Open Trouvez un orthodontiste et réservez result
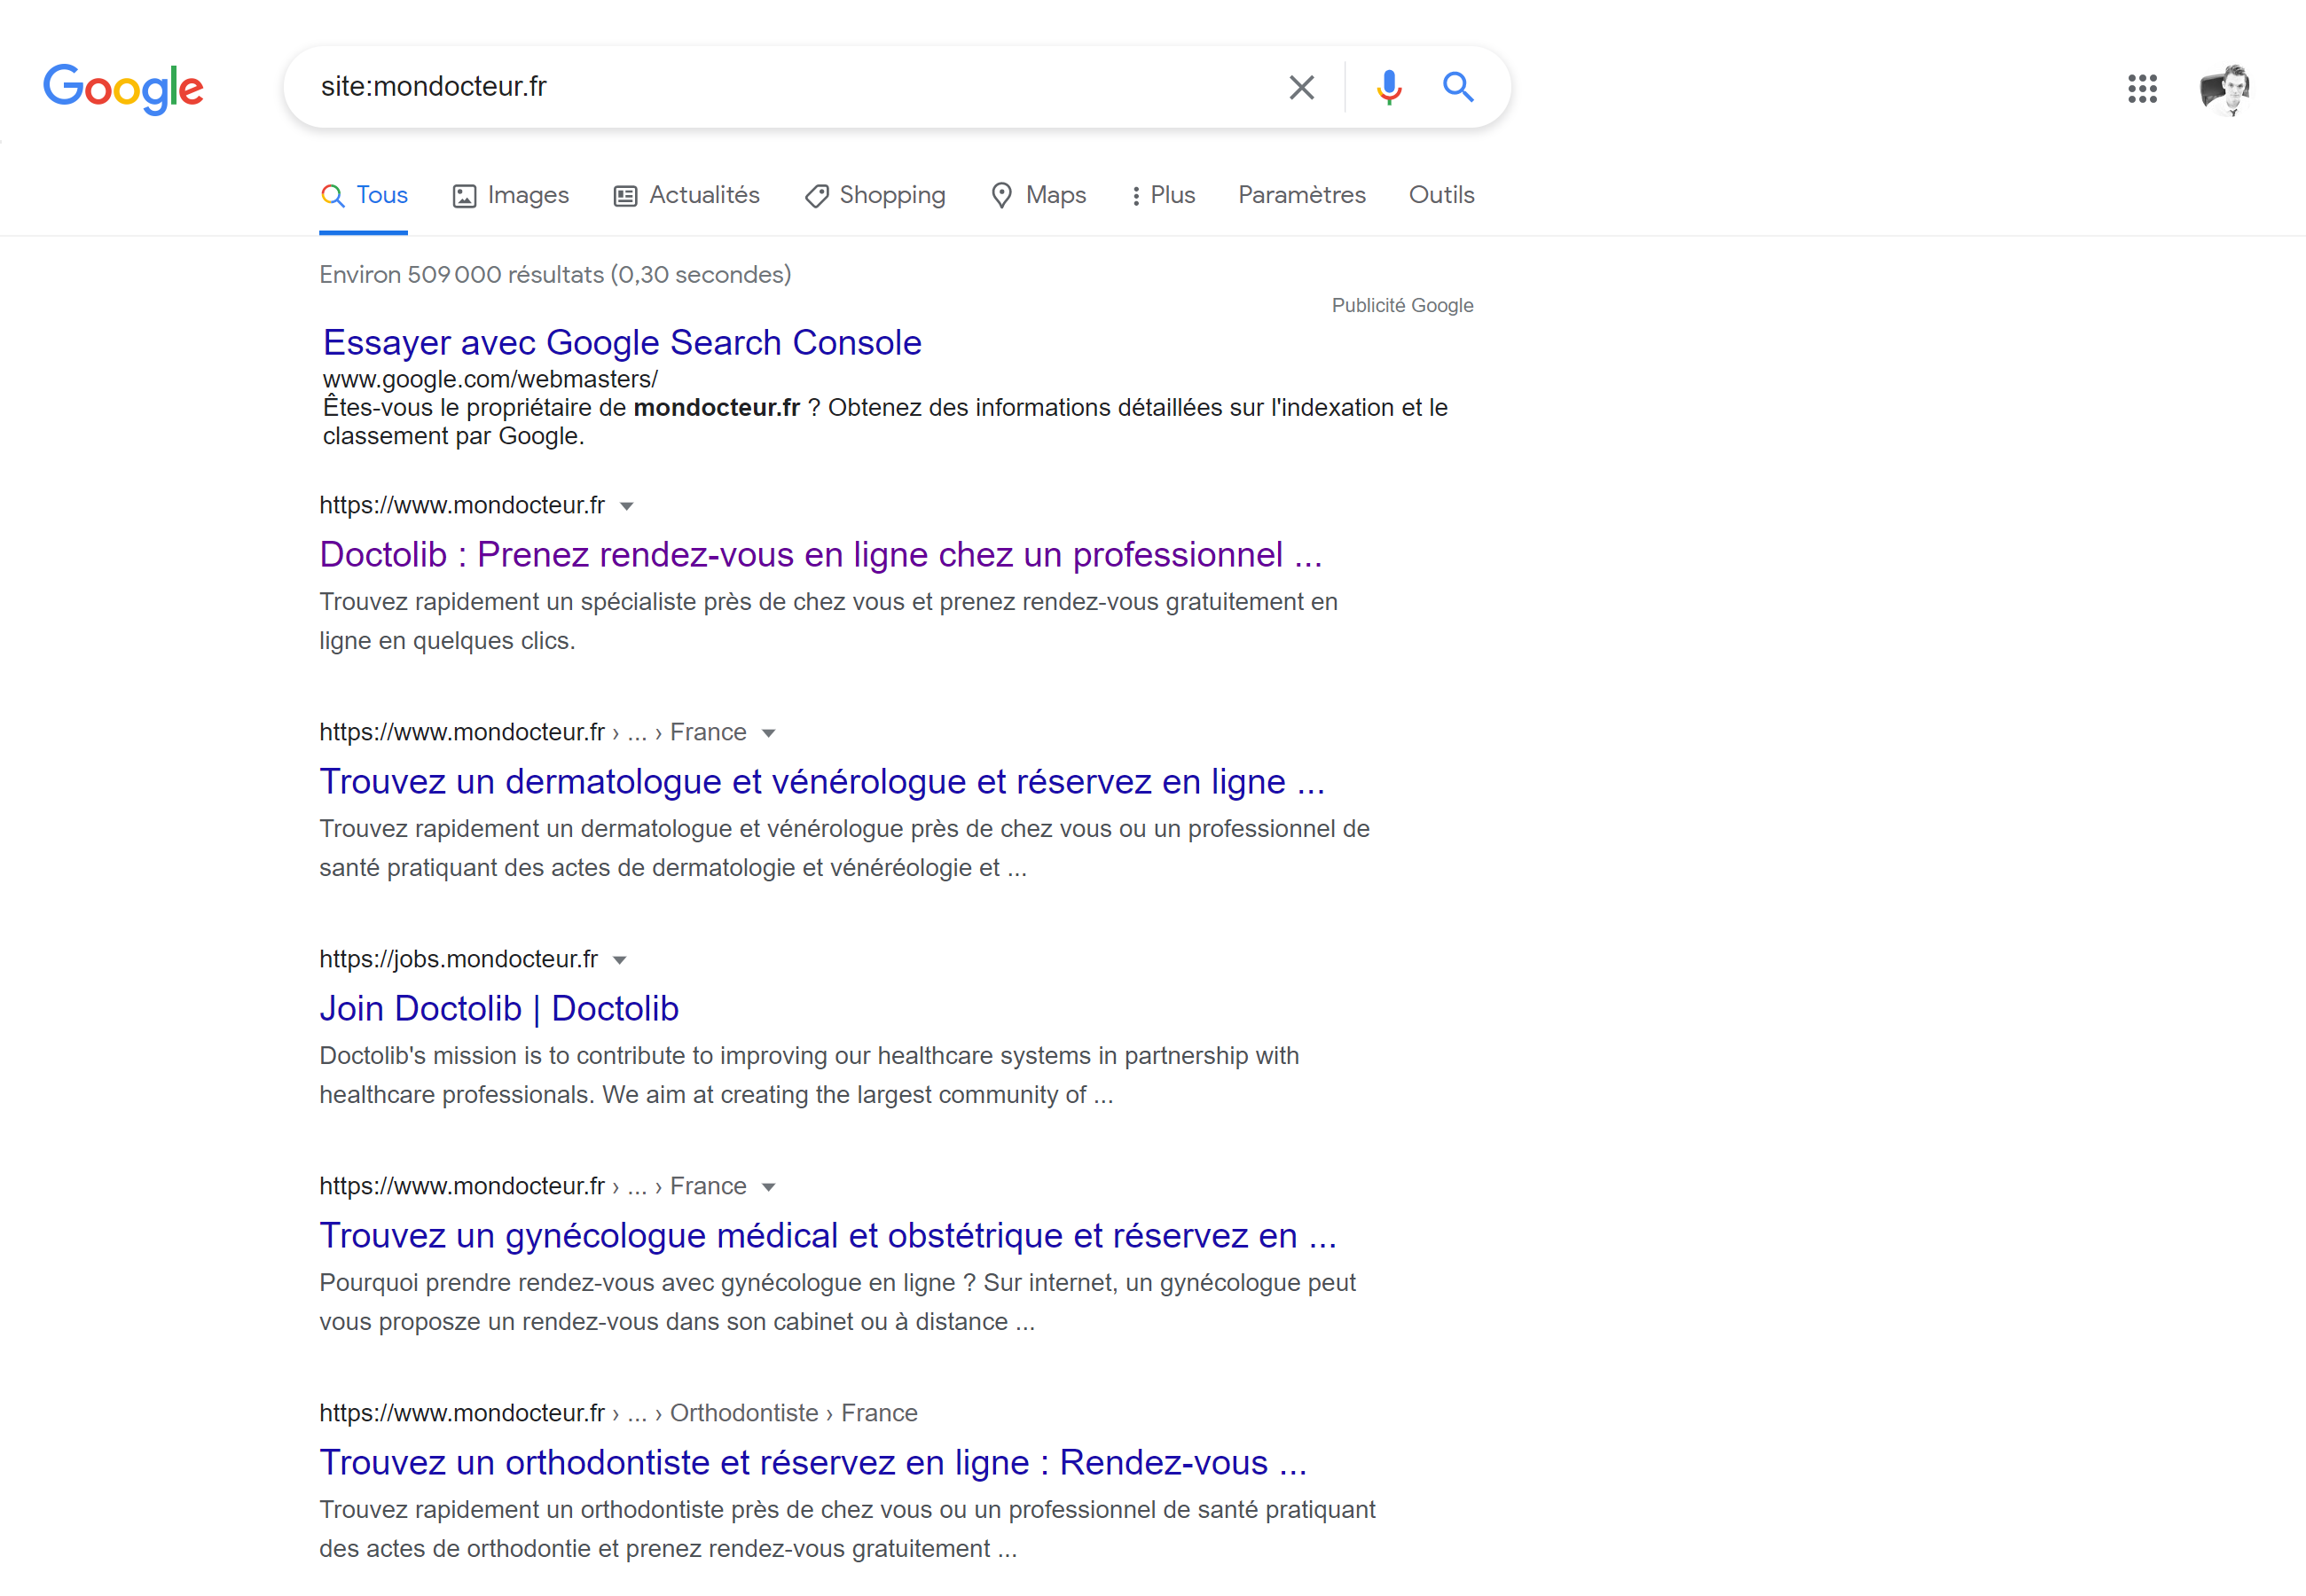Screen dimensions: 2306x1596 (813, 1462)
